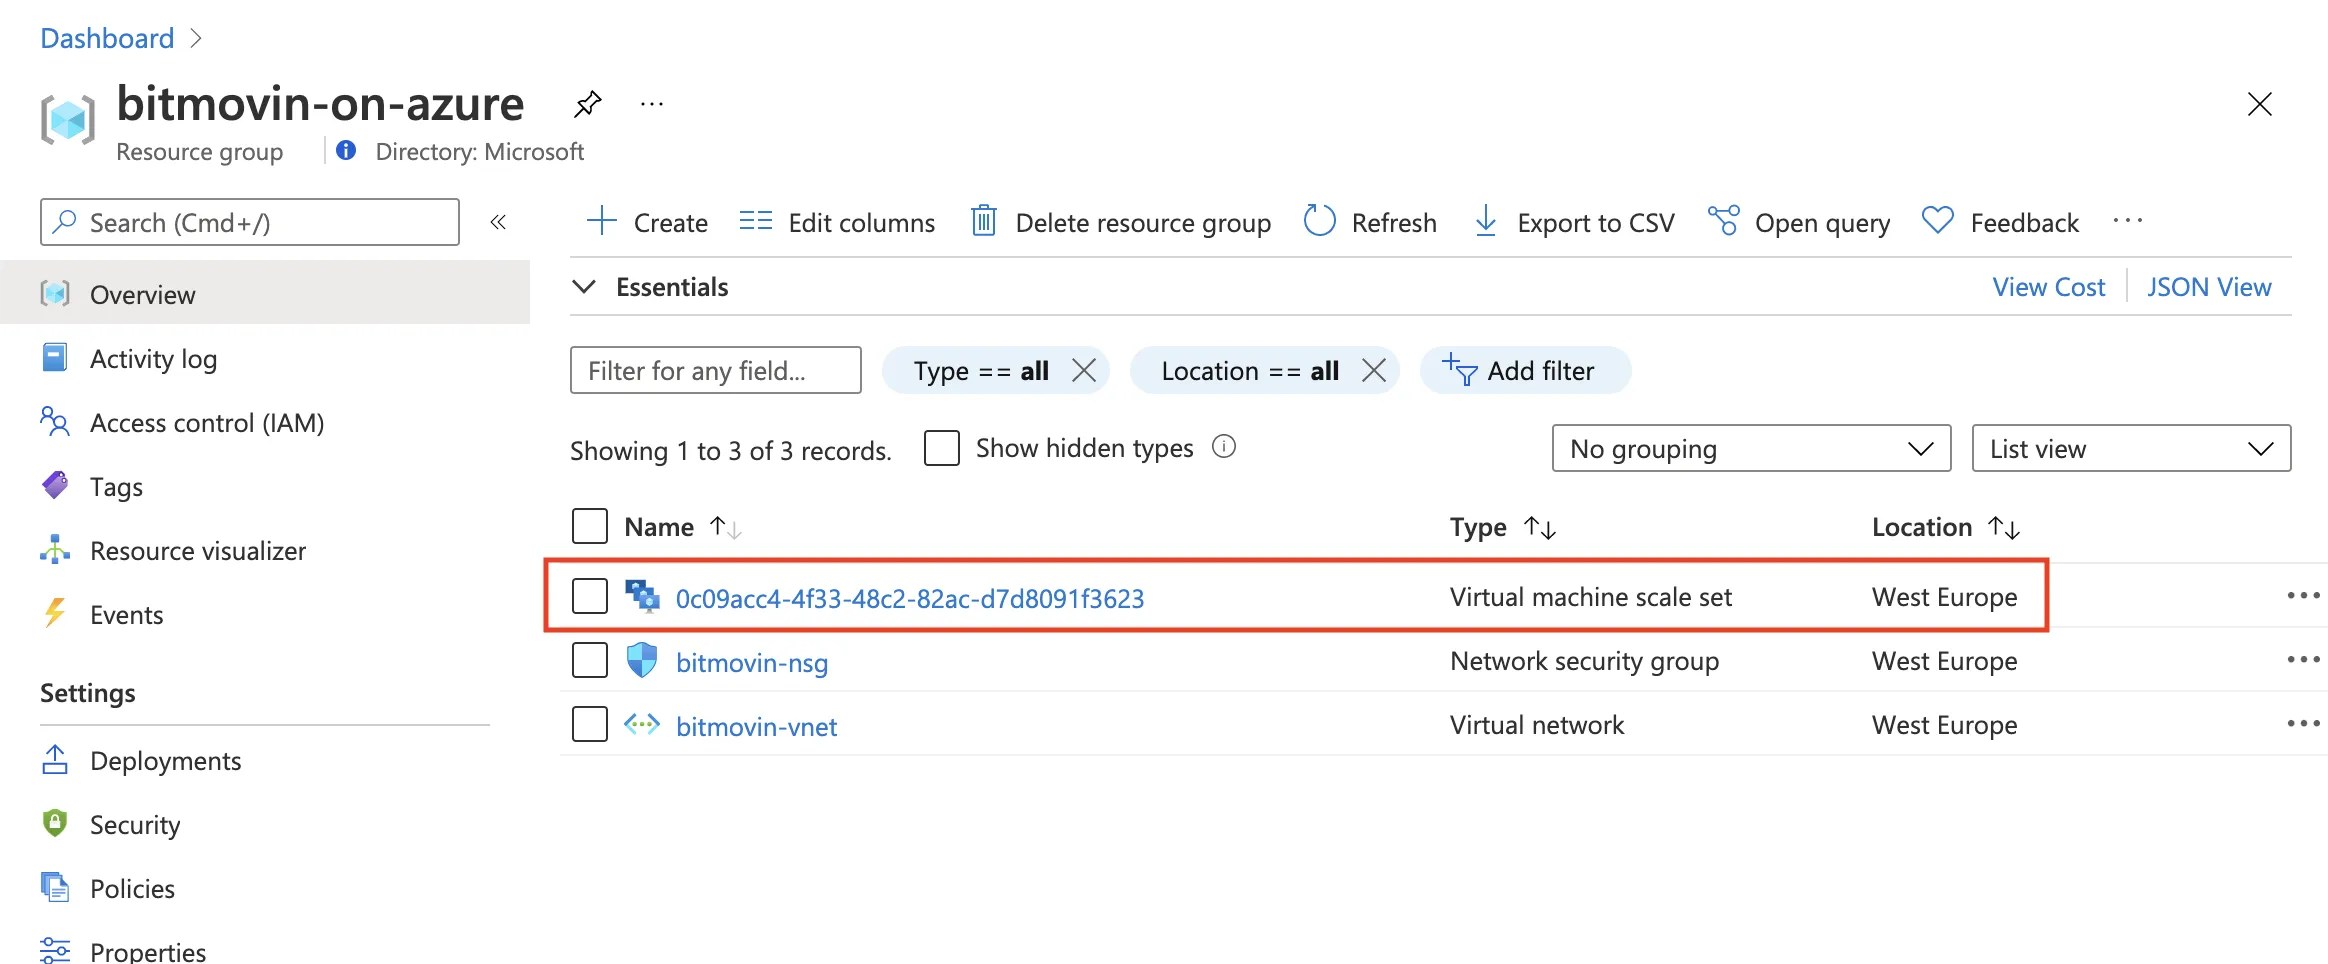2328x964 pixels.
Task: Create a new resource
Action: [x=647, y=222]
